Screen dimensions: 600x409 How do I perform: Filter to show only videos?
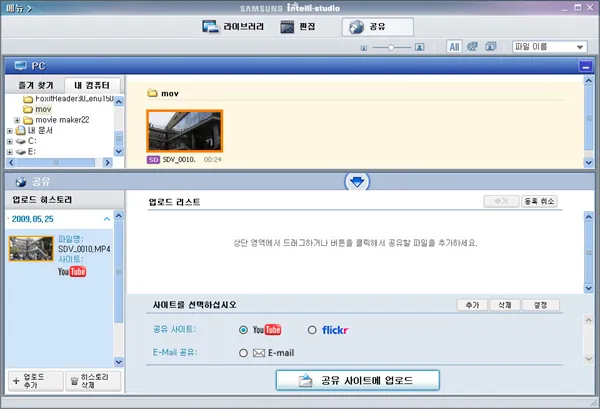(473, 47)
